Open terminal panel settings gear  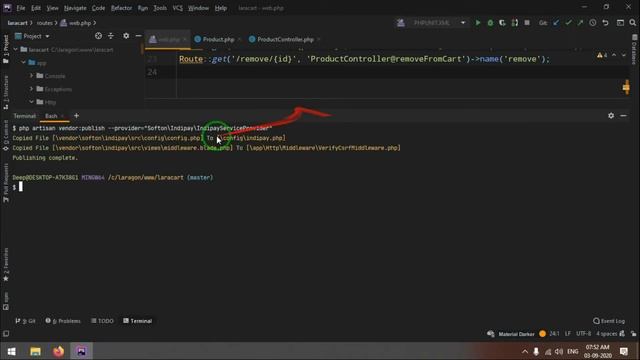pos(611,116)
